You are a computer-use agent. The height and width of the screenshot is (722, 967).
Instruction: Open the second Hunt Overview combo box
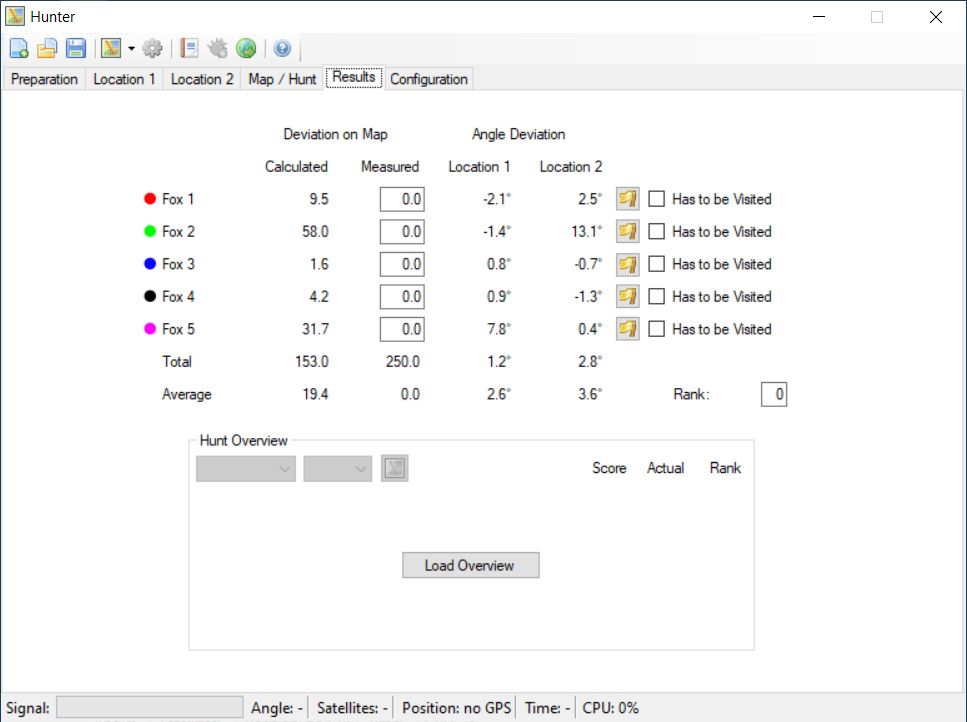[337, 469]
